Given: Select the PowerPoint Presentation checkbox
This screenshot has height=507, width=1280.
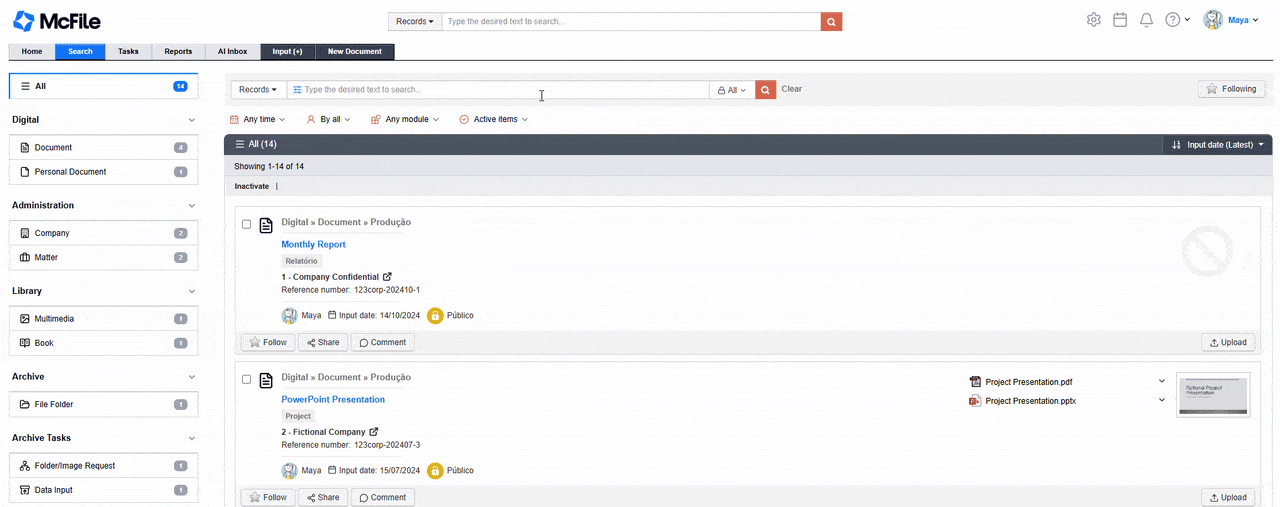Looking at the screenshot, I should point(247,380).
